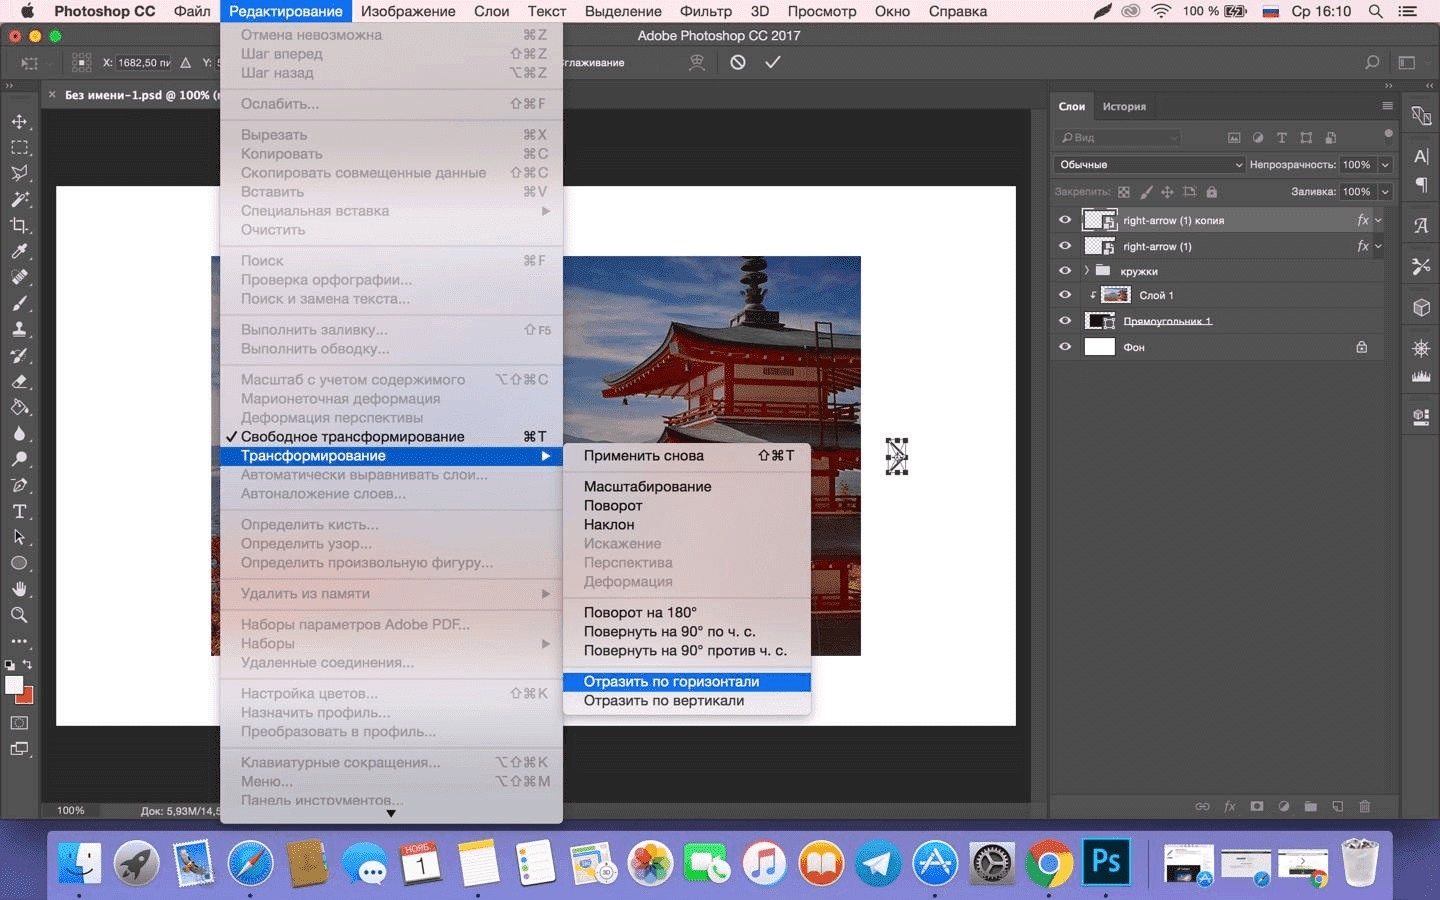This screenshot has width=1440, height=900.
Task: Toggle visibility of Слой 1 layer
Action: click(x=1064, y=295)
